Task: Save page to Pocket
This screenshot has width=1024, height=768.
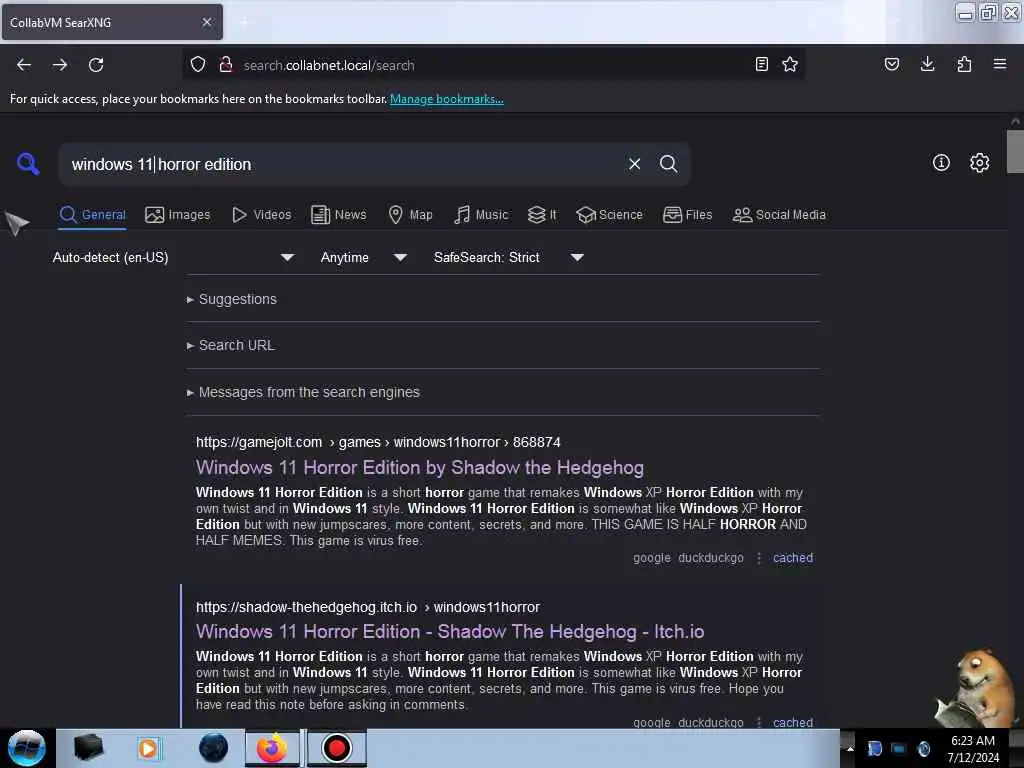Action: [891, 64]
